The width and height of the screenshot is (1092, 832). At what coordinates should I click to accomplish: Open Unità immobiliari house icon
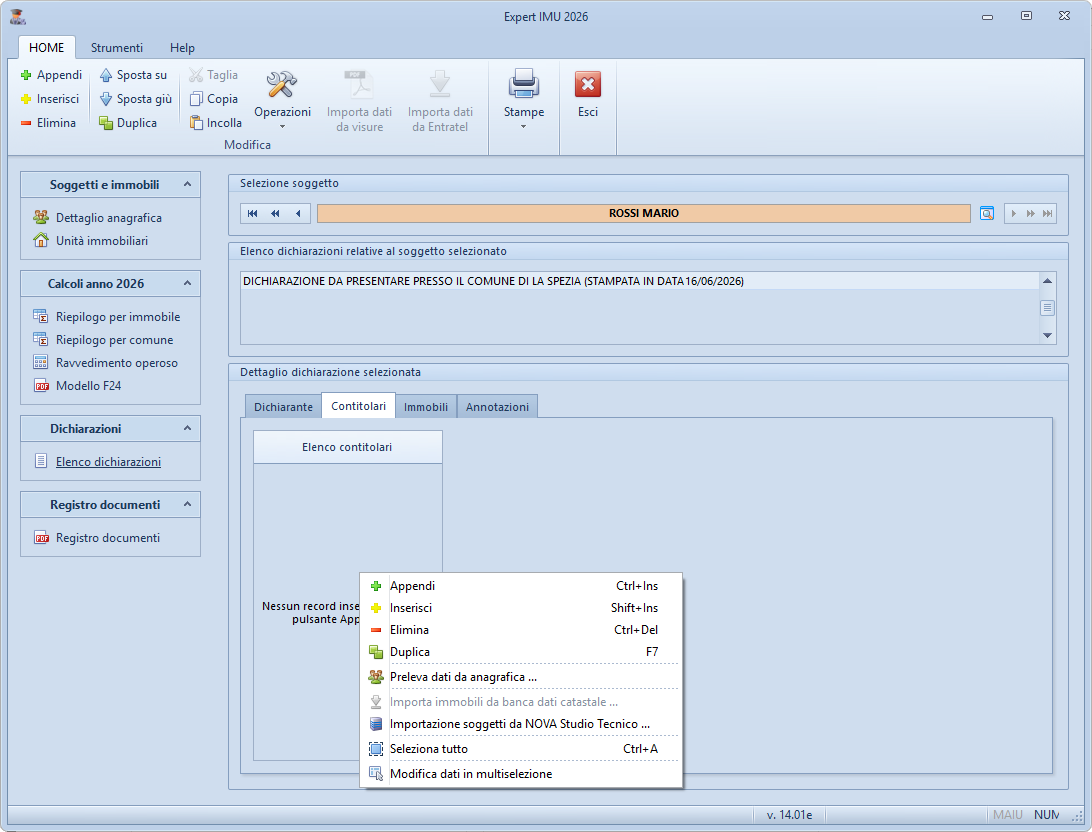(41, 241)
